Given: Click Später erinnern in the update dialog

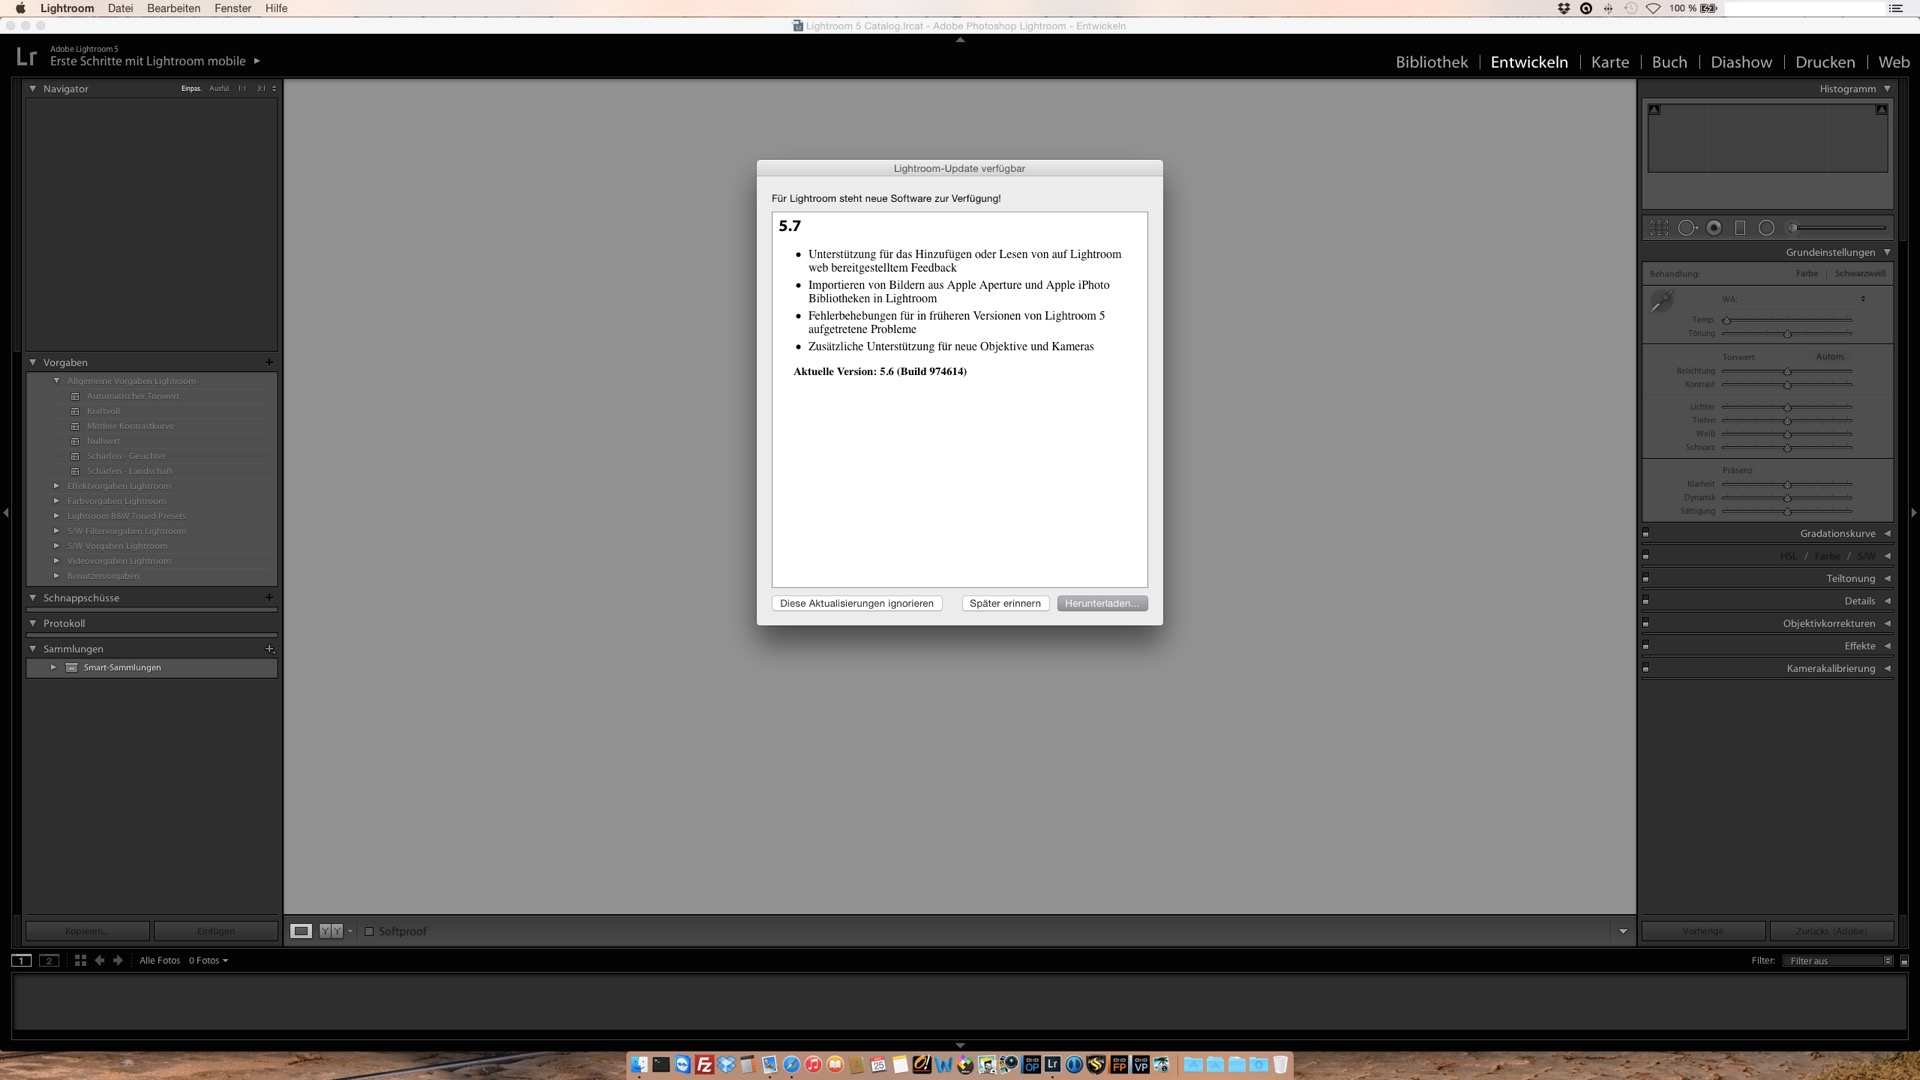Looking at the screenshot, I should pos(1005,603).
